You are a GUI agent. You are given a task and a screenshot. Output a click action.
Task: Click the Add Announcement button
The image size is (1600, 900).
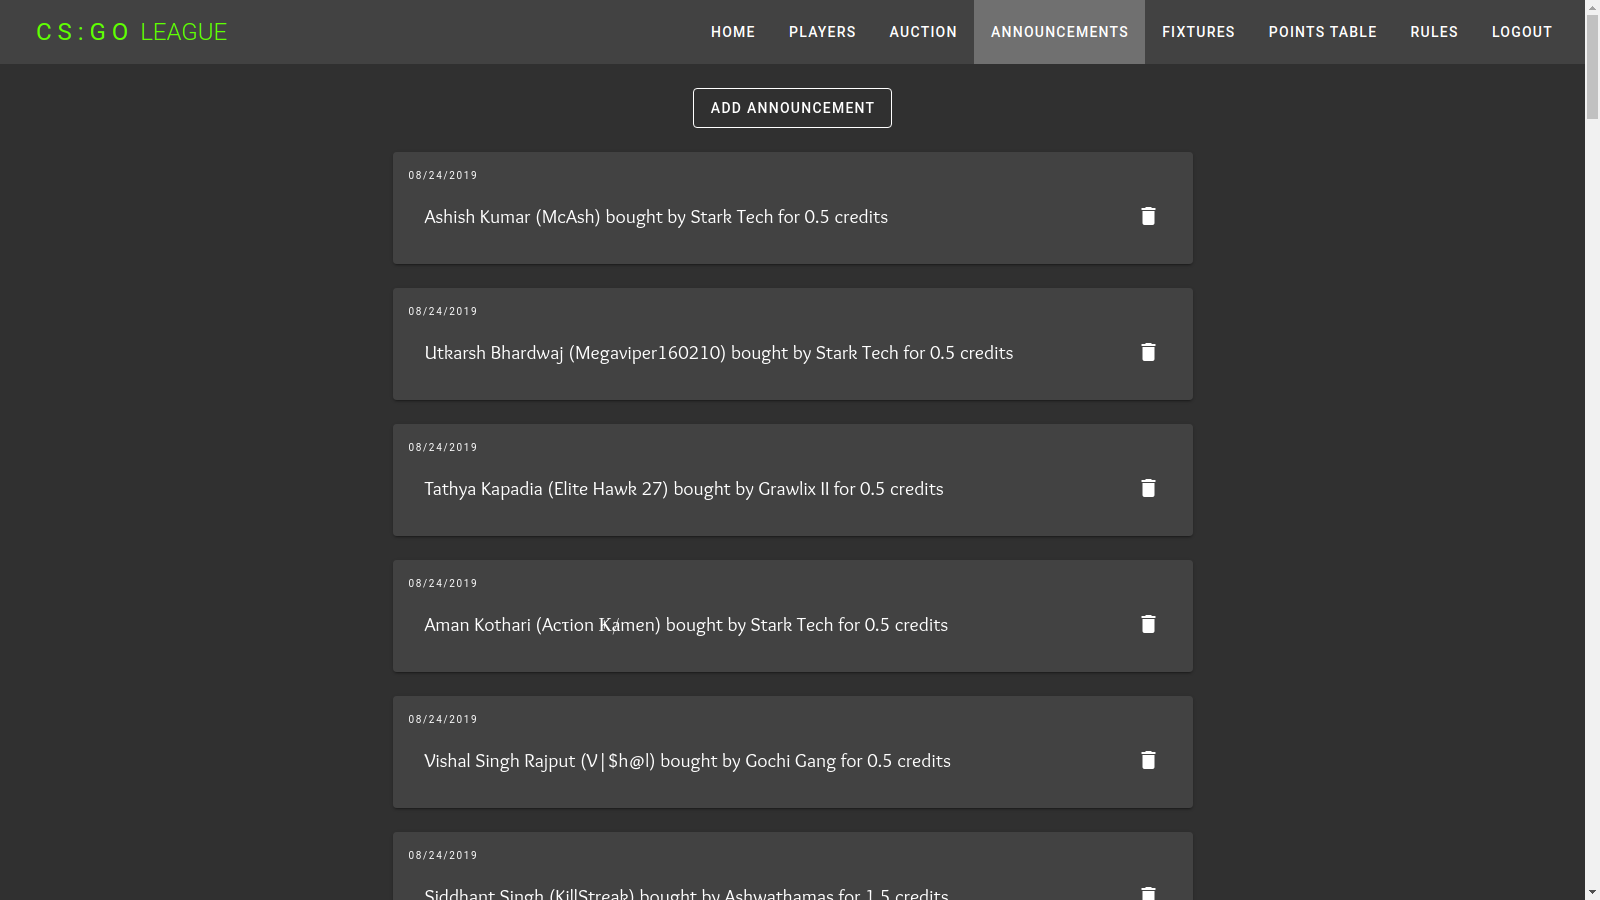click(x=792, y=108)
